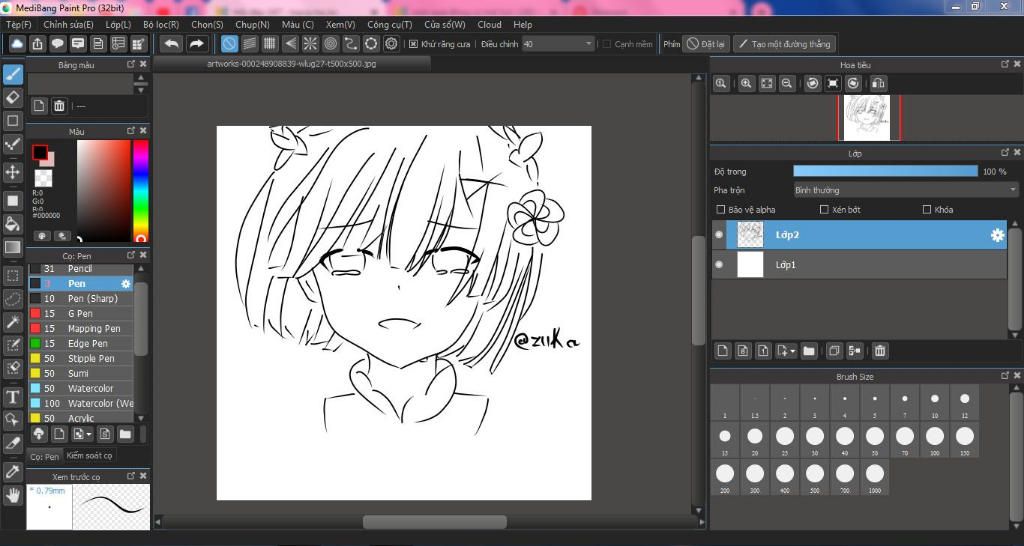Enable Bảo vệ alpha checkbox
Image resolution: width=1024 pixels, height=546 pixels.
[721, 210]
